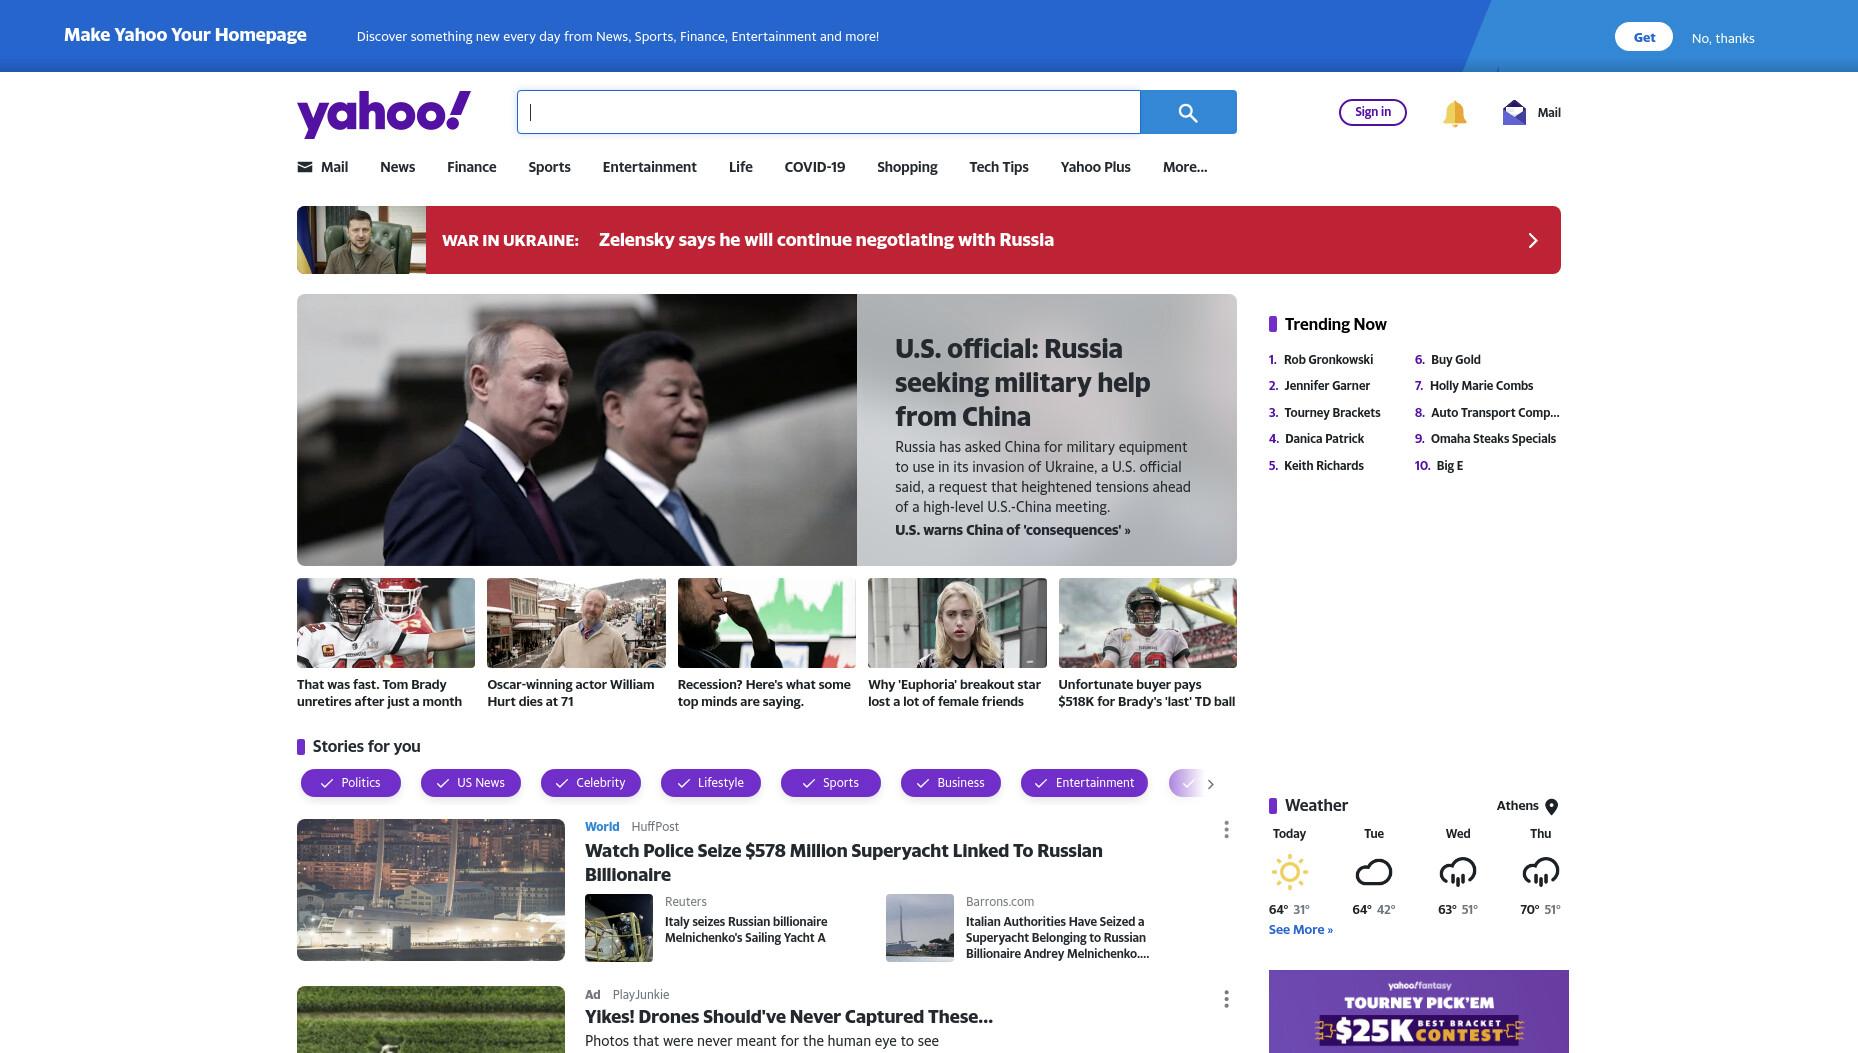Open trending topic Tourney Brackets

(x=1332, y=413)
